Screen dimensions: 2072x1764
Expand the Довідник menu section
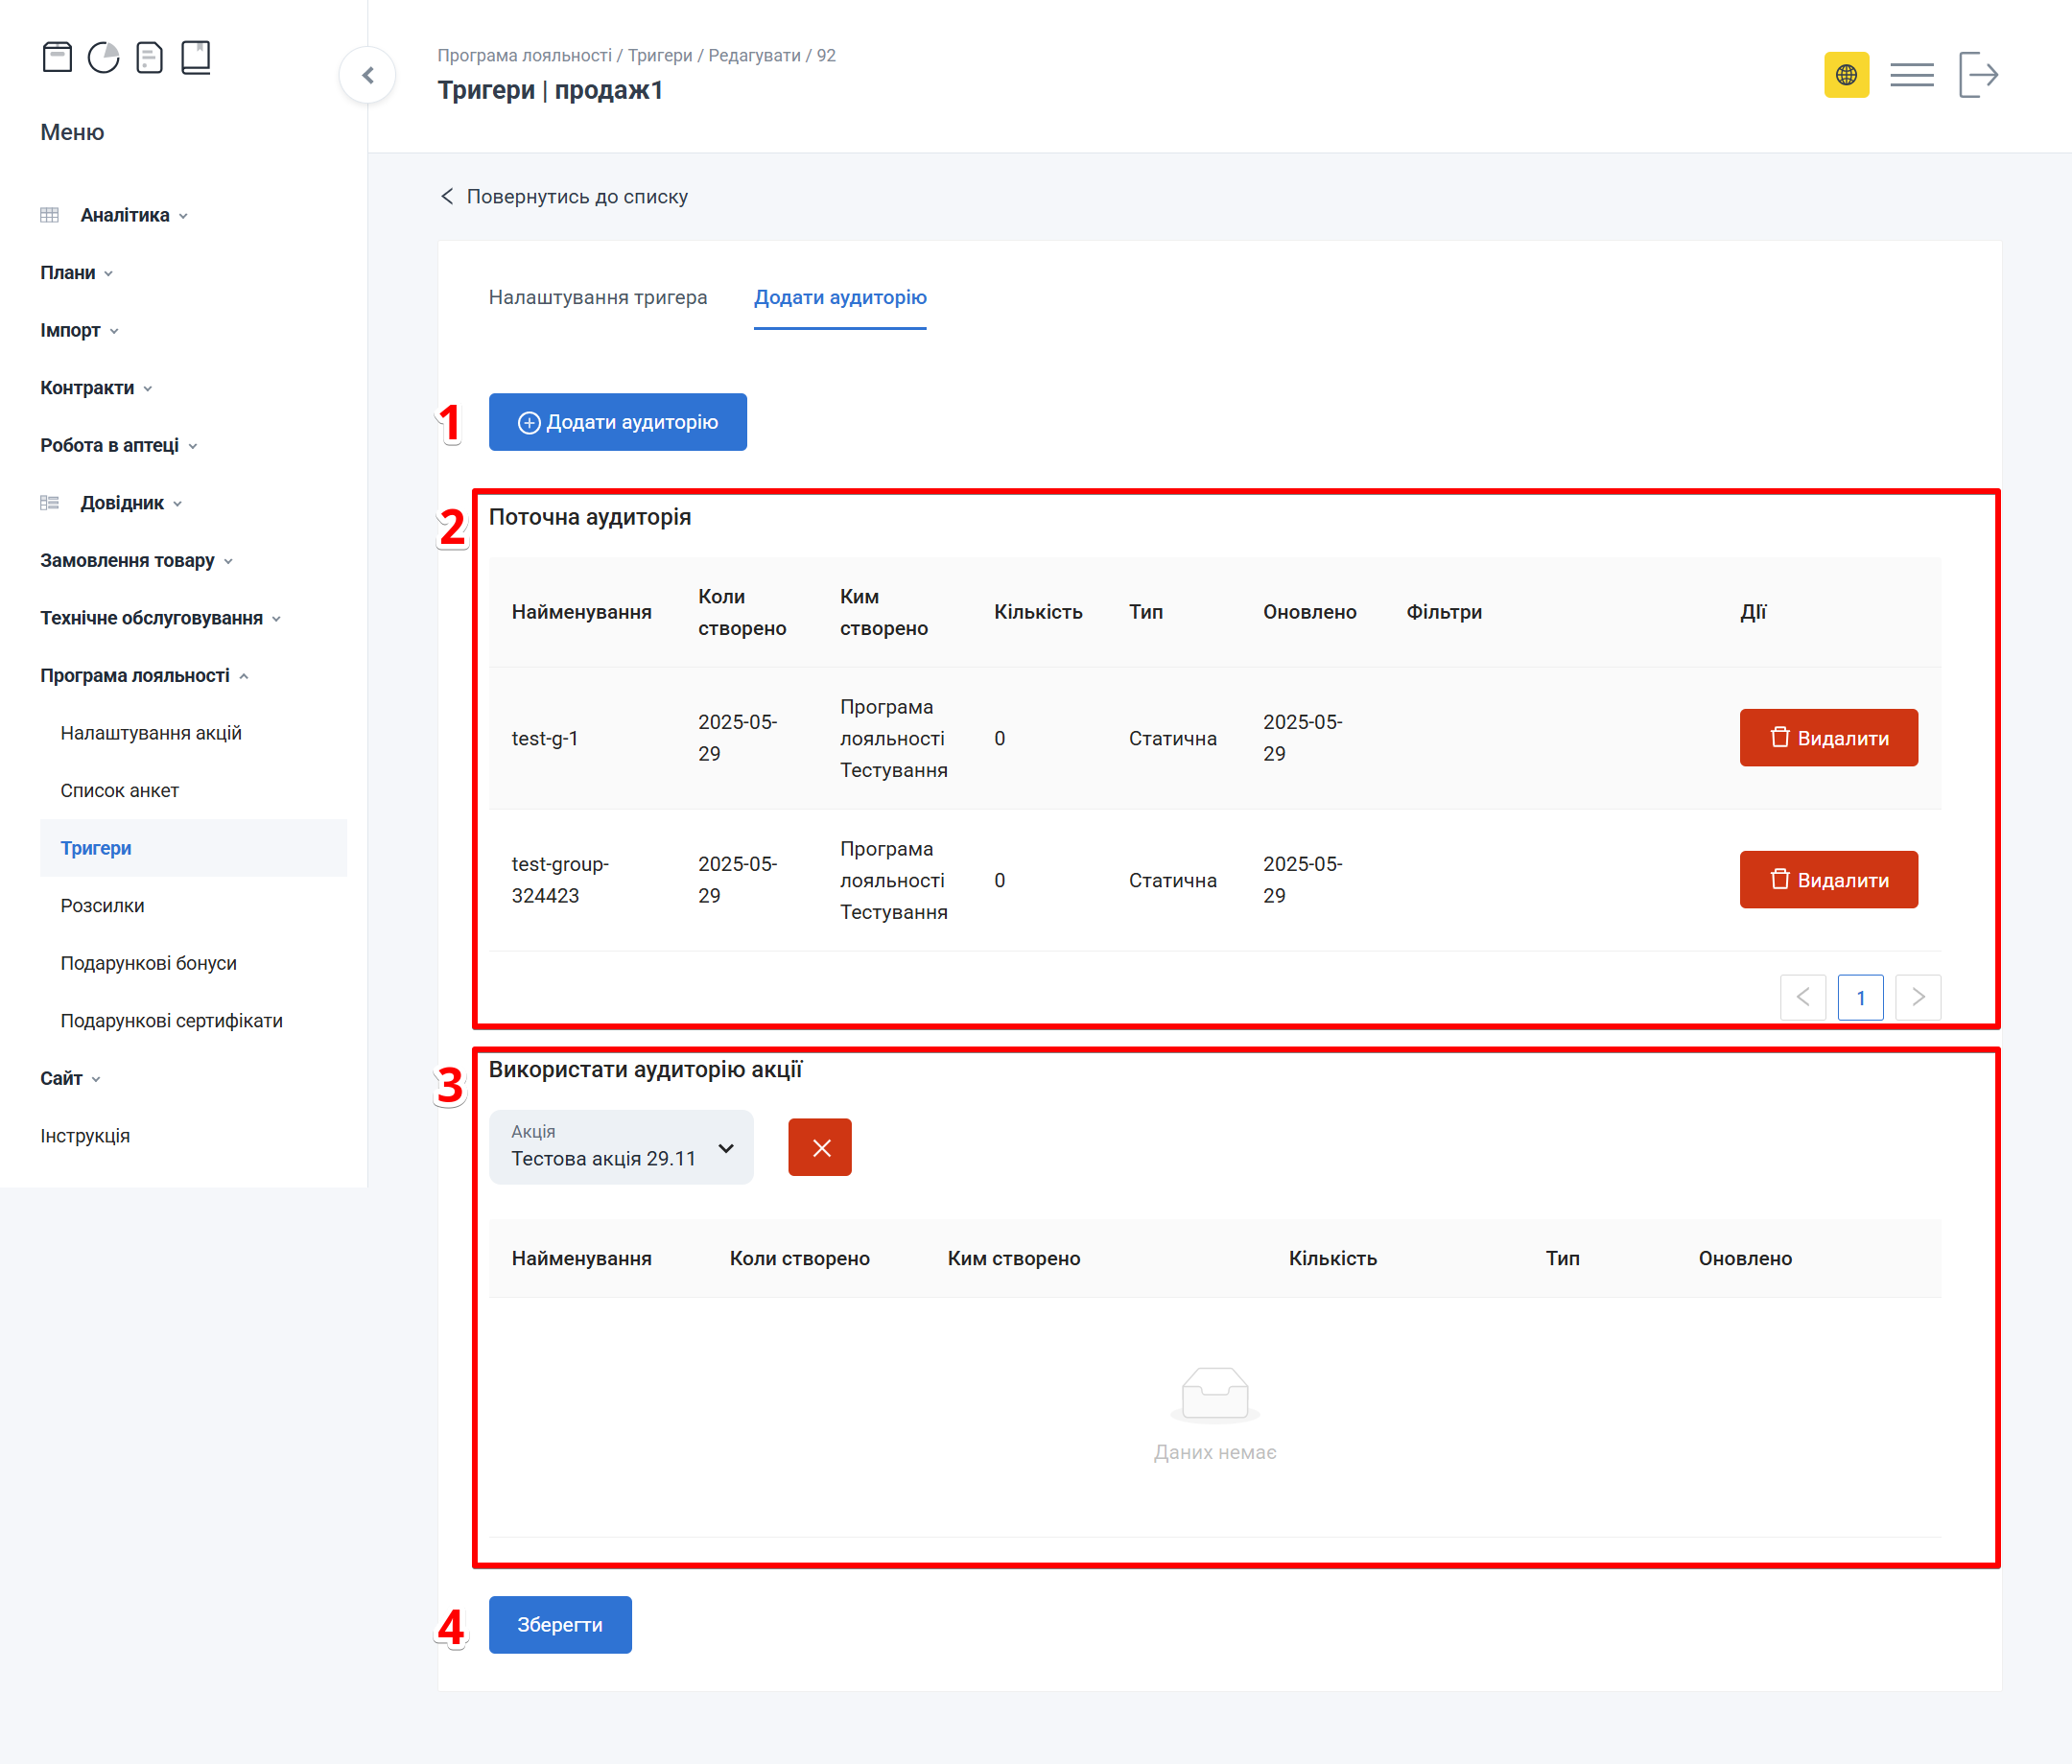[122, 503]
